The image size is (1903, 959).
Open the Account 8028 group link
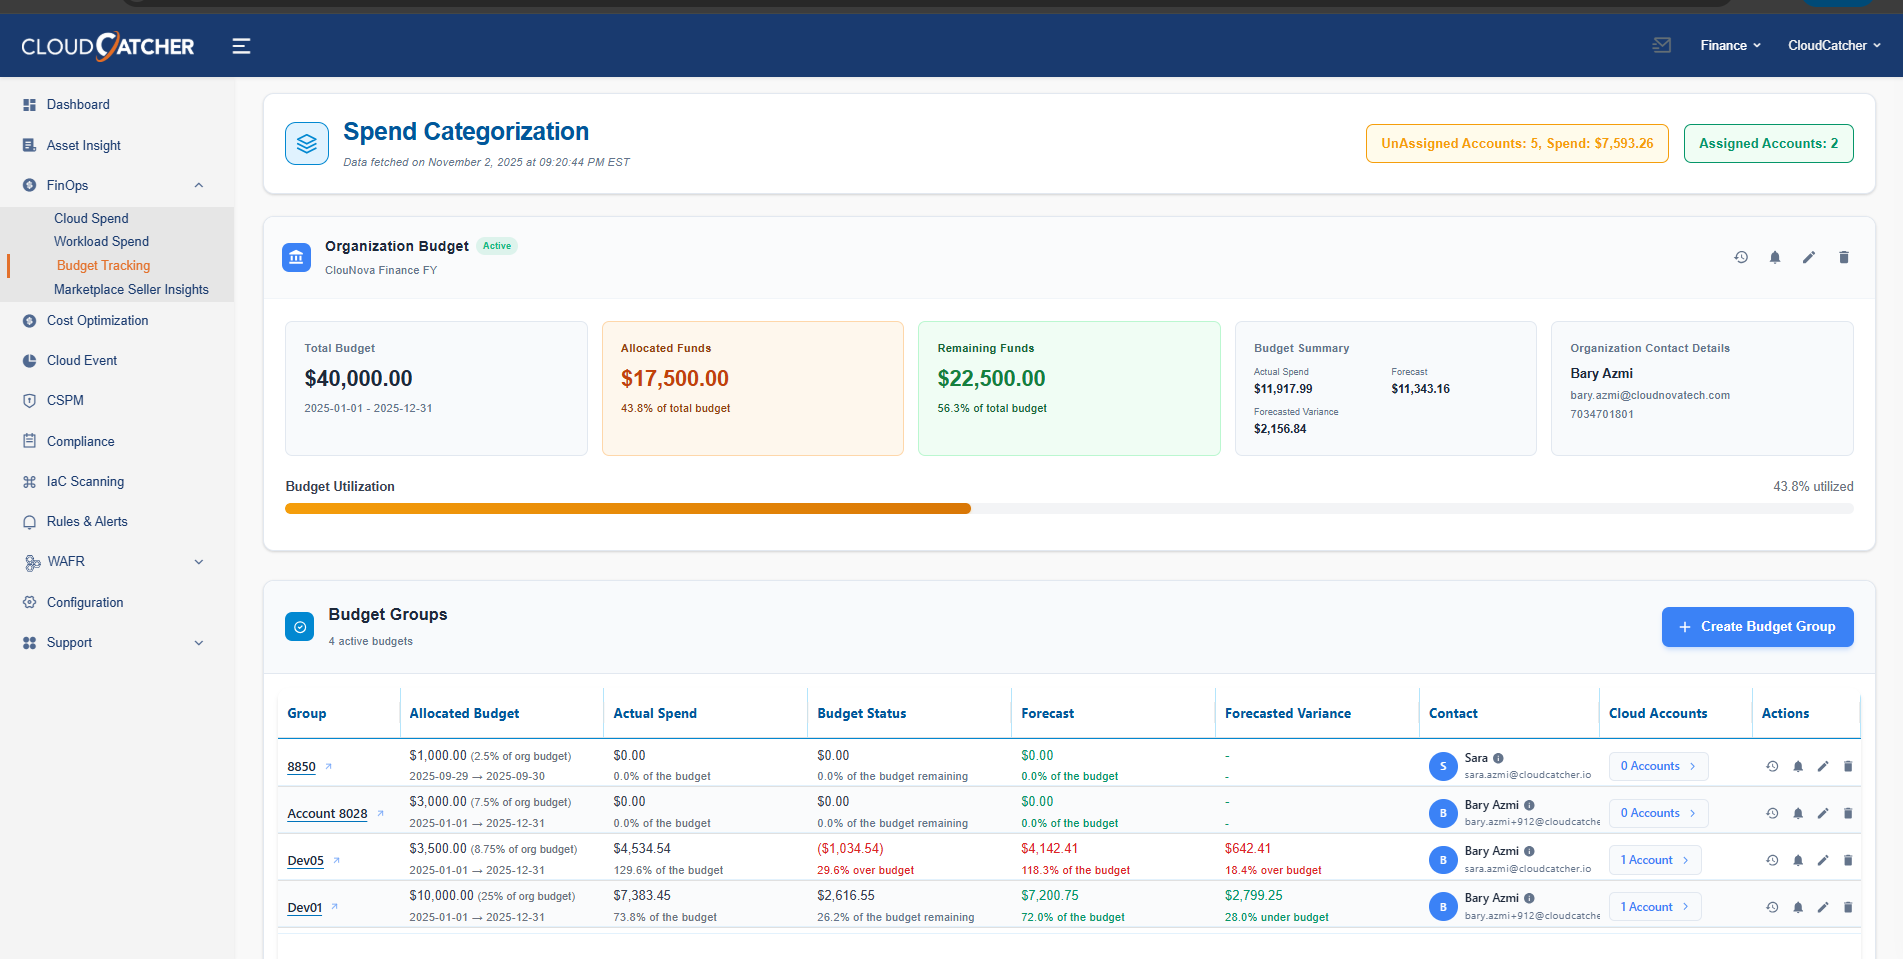327,813
